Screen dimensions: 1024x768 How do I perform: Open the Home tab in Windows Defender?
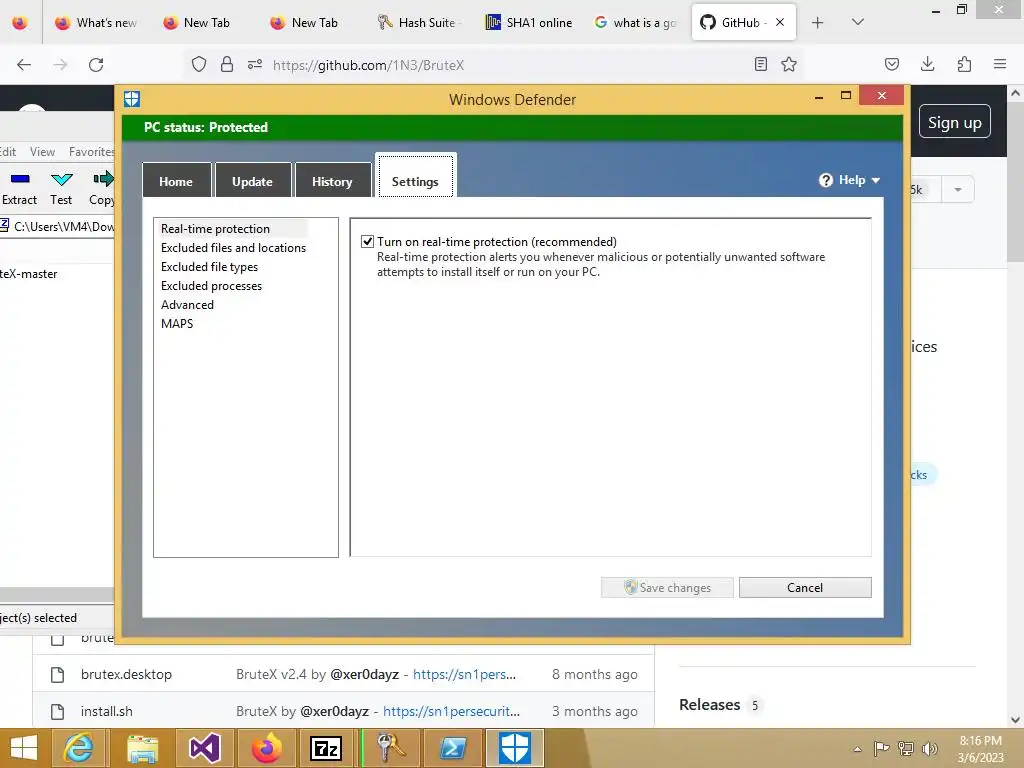[176, 181]
